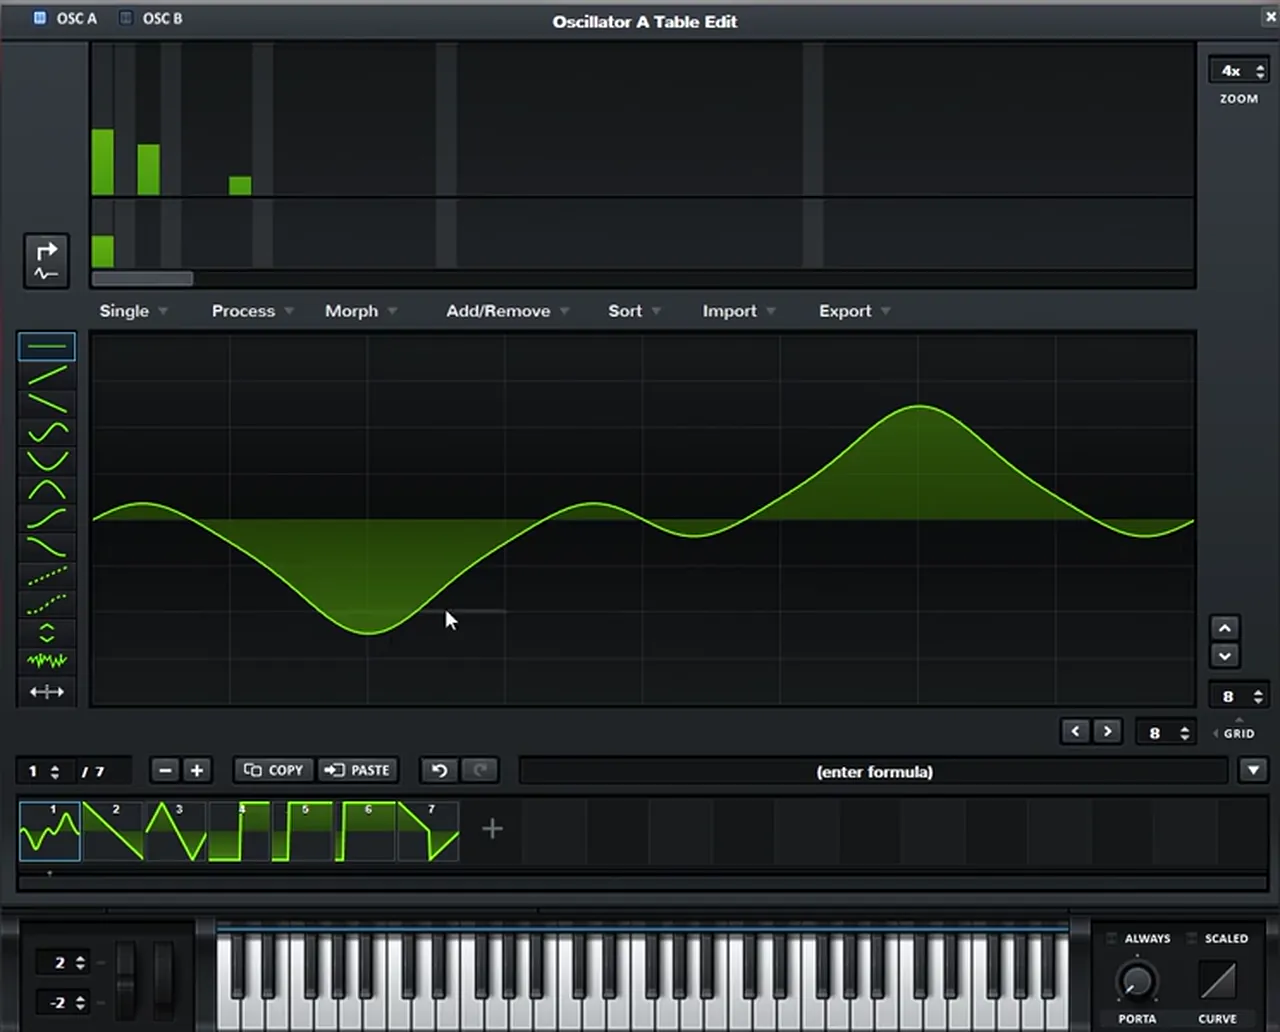Click the PORTA knob
The image size is (1280, 1032).
(x=1137, y=981)
